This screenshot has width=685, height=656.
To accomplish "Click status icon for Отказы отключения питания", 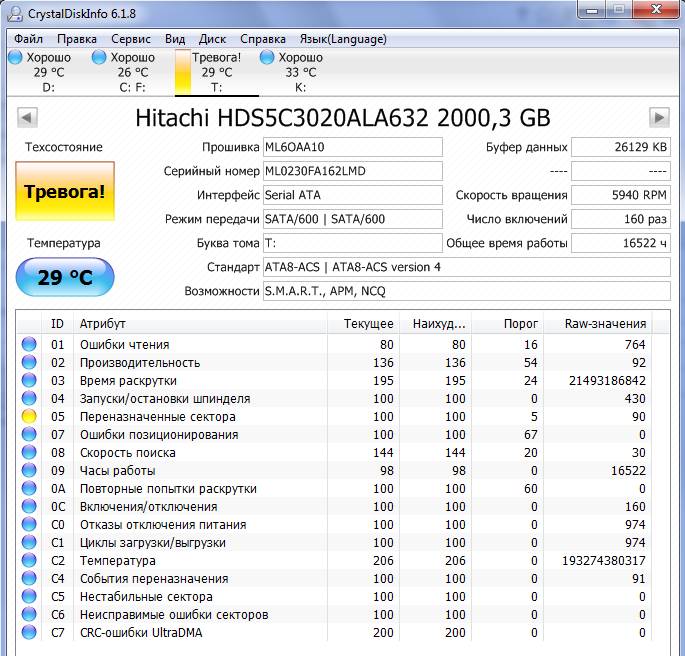I will tap(29, 524).
